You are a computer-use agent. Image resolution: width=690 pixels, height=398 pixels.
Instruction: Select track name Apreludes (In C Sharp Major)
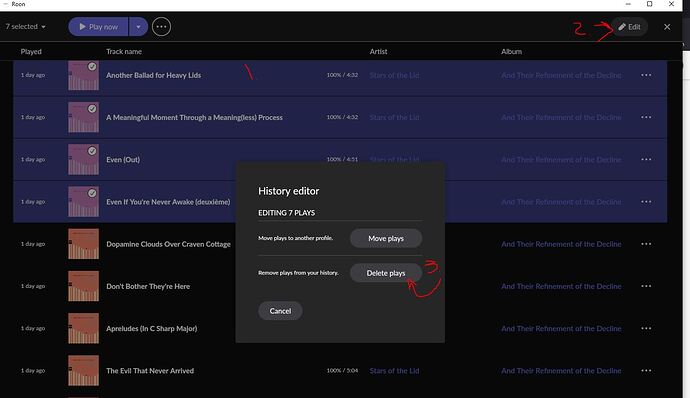(x=151, y=328)
